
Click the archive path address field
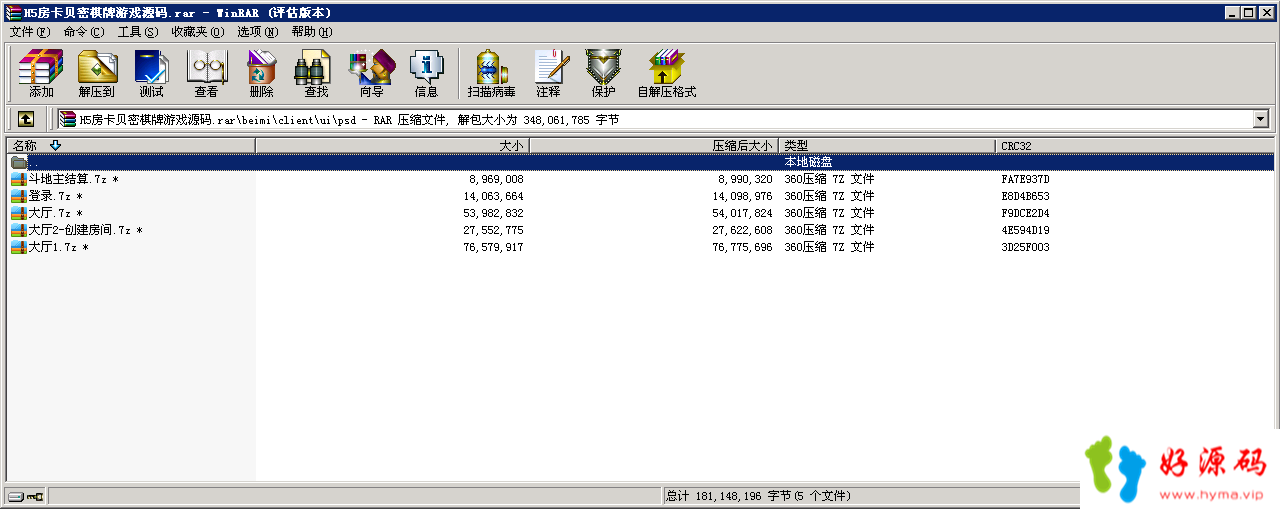(663, 119)
